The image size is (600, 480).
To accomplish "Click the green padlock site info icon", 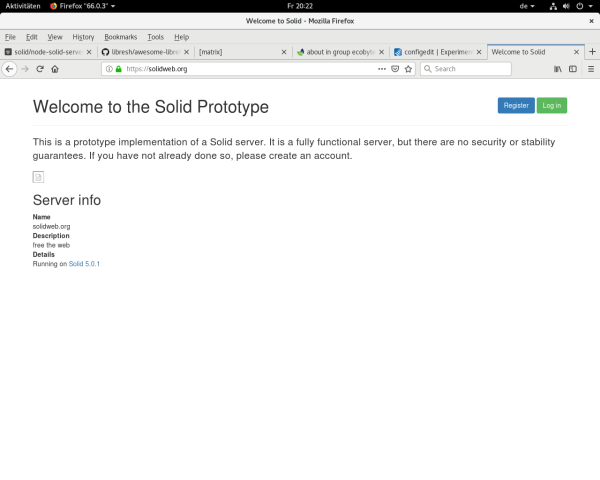I will 118,69.
